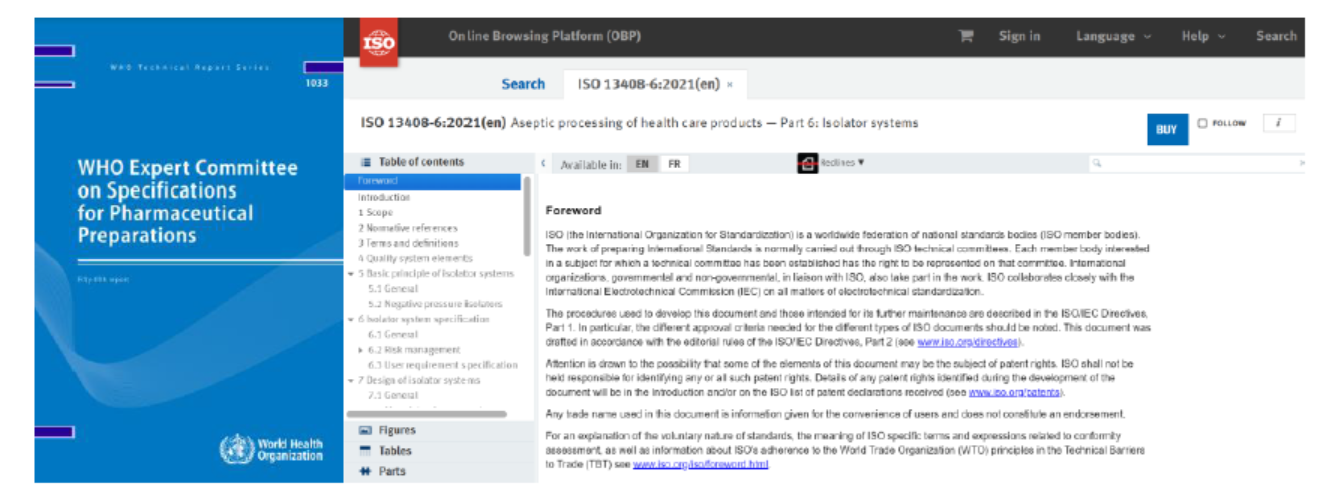This screenshot has width=1318, height=496.
Task: Click the Figures image icon
Action: click(x=366, y=431)
